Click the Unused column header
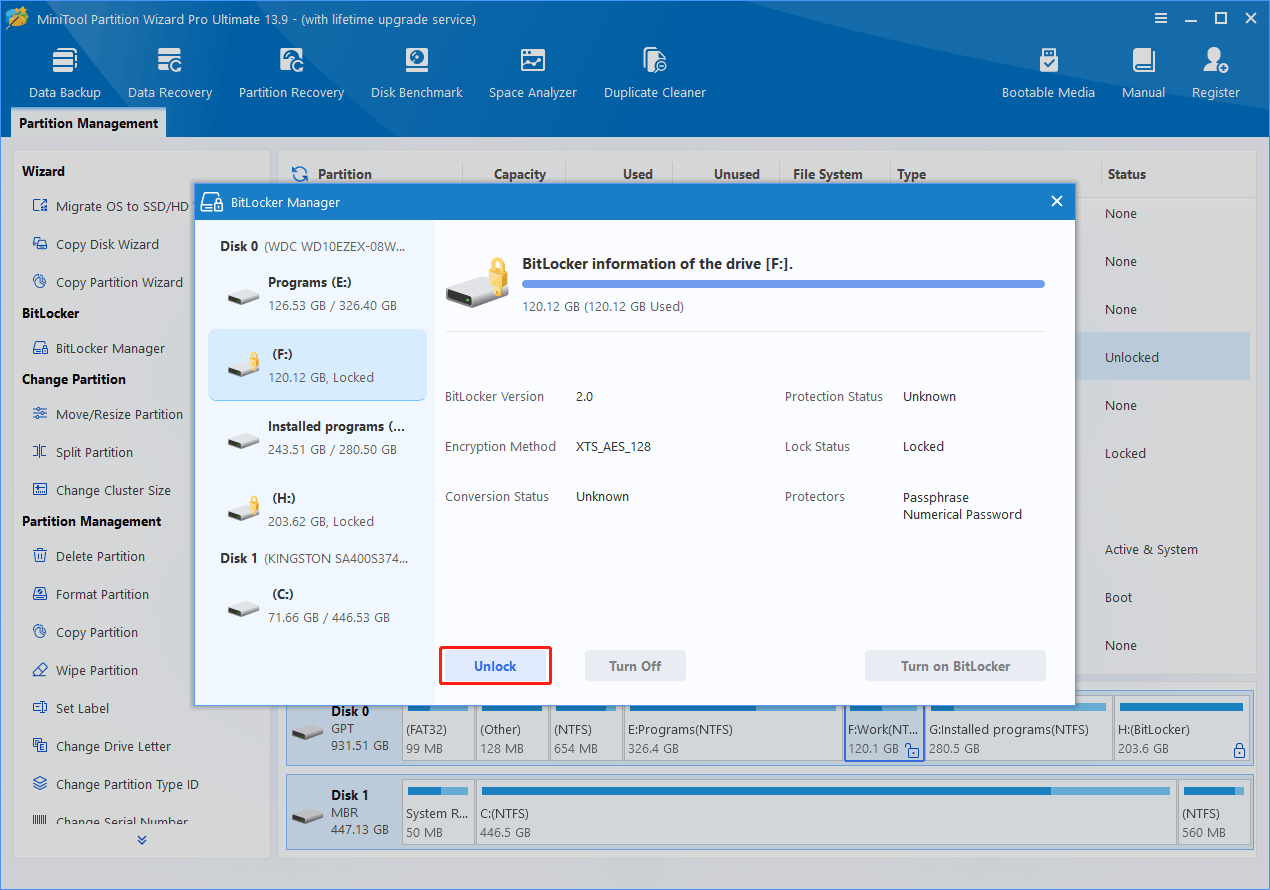This screenshot has height=890, width=1270. coord(736,174)
